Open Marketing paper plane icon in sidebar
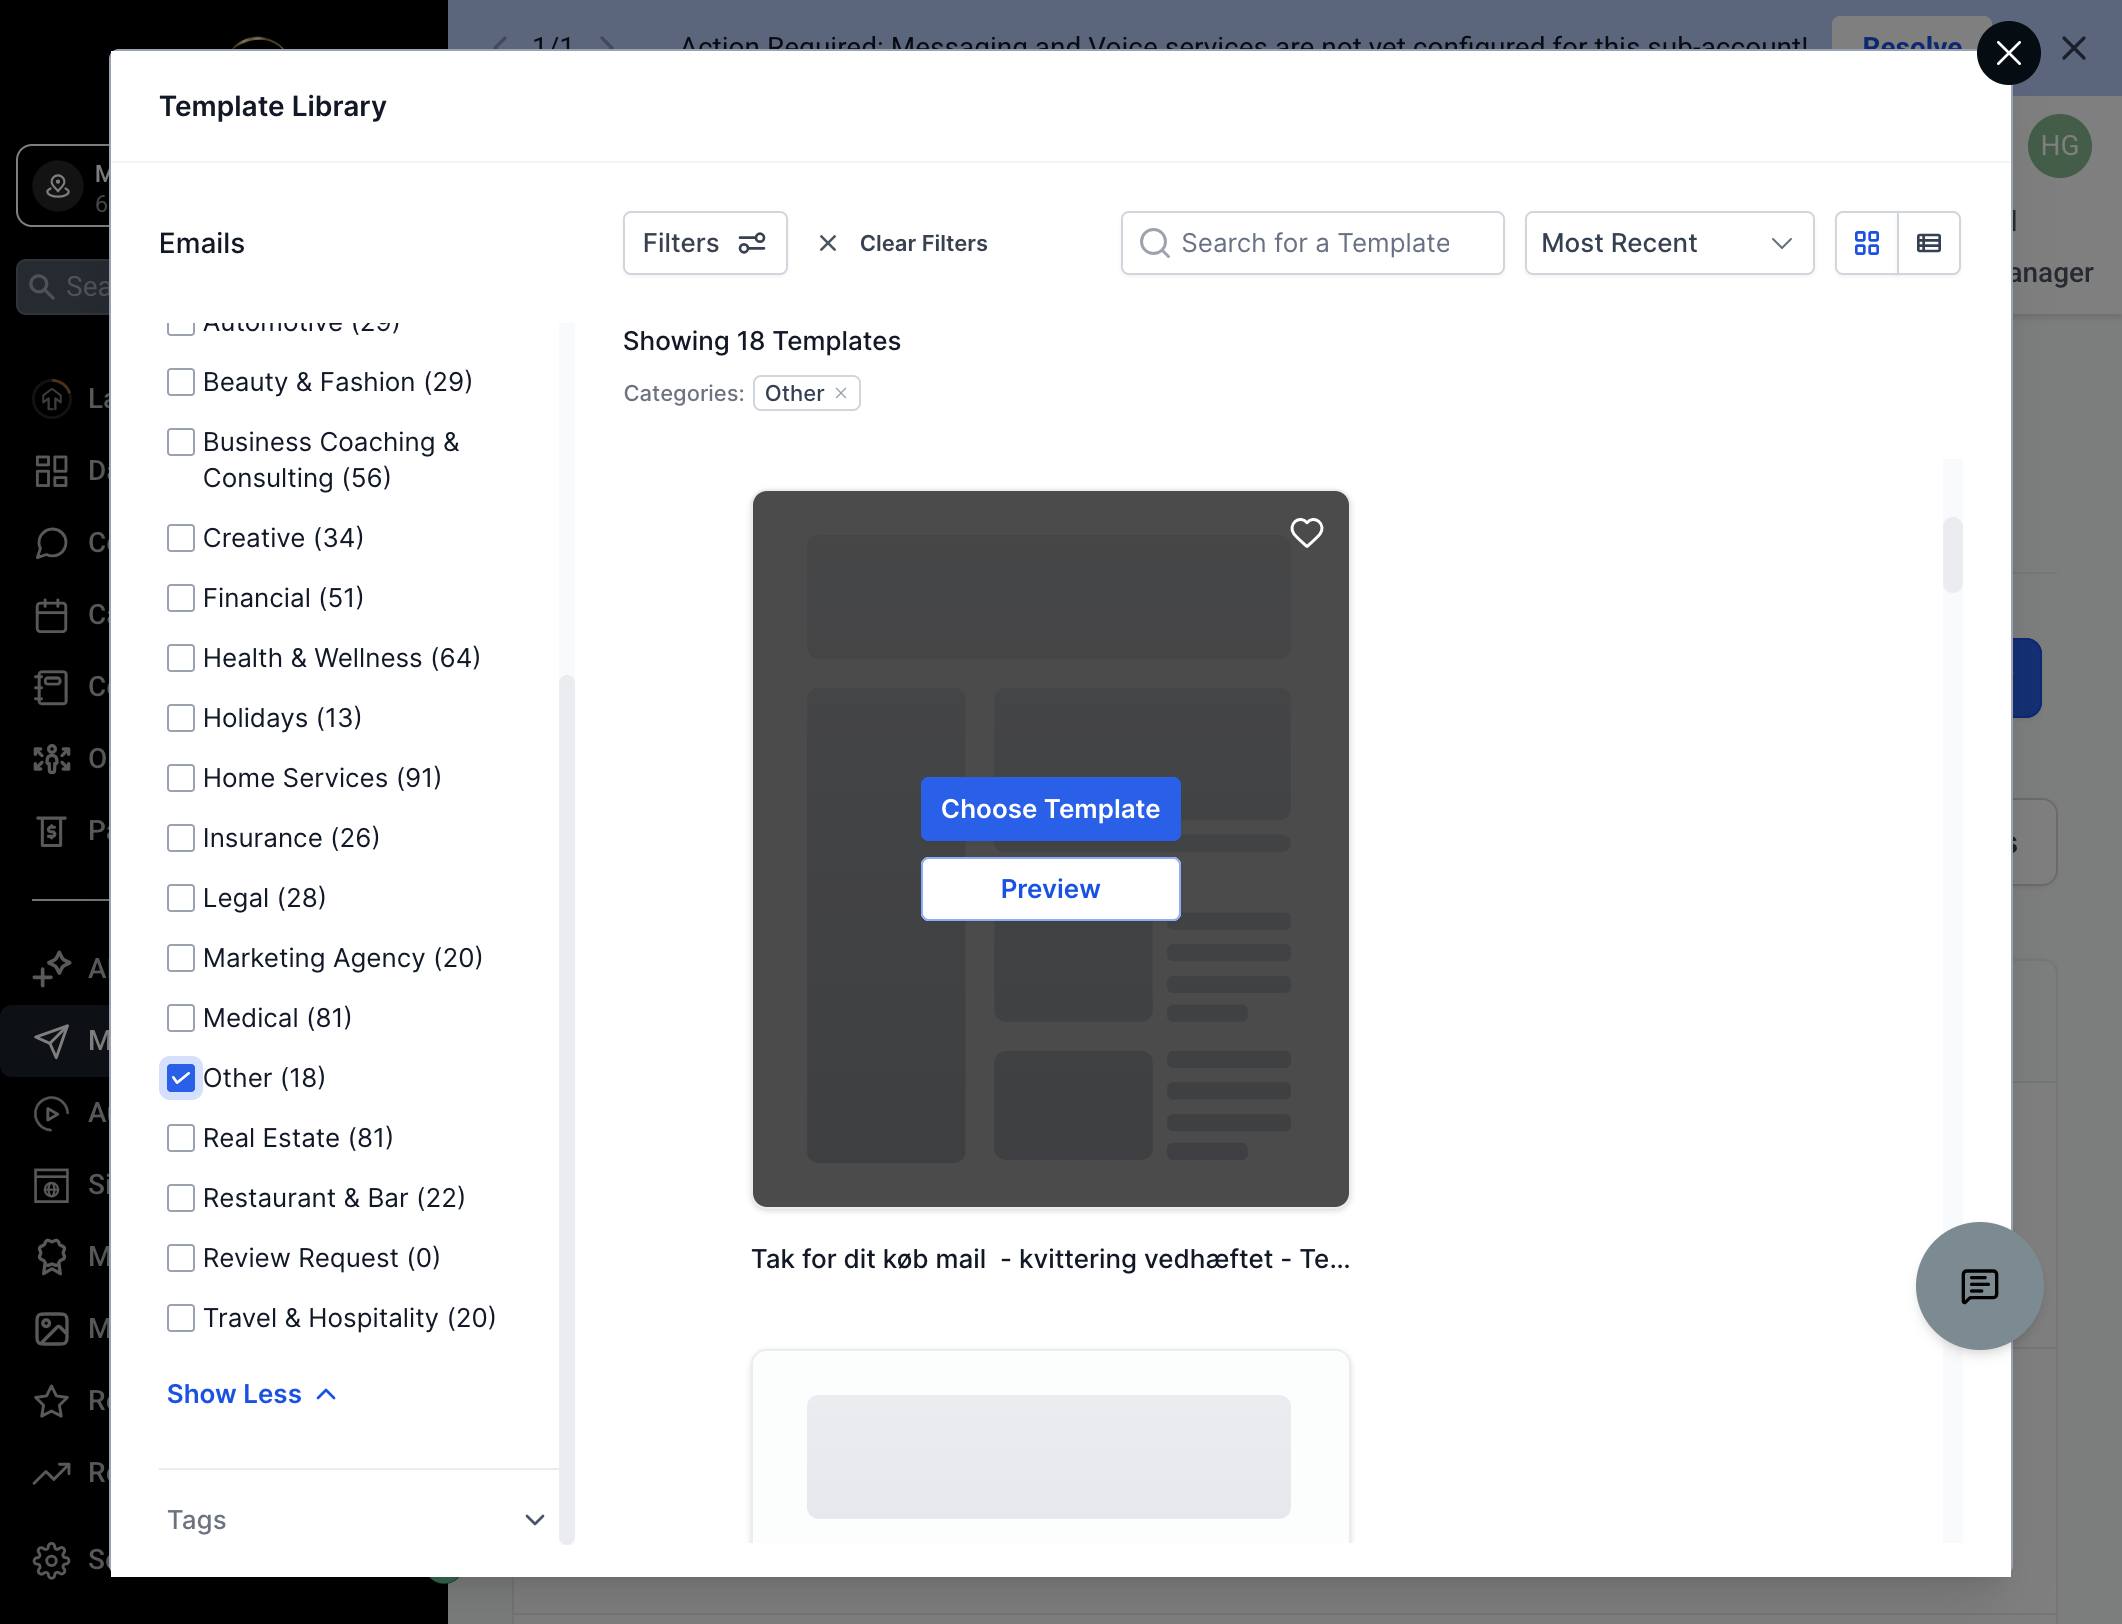Viewport: 2122px width, 1624px height. coord(51,1040)
